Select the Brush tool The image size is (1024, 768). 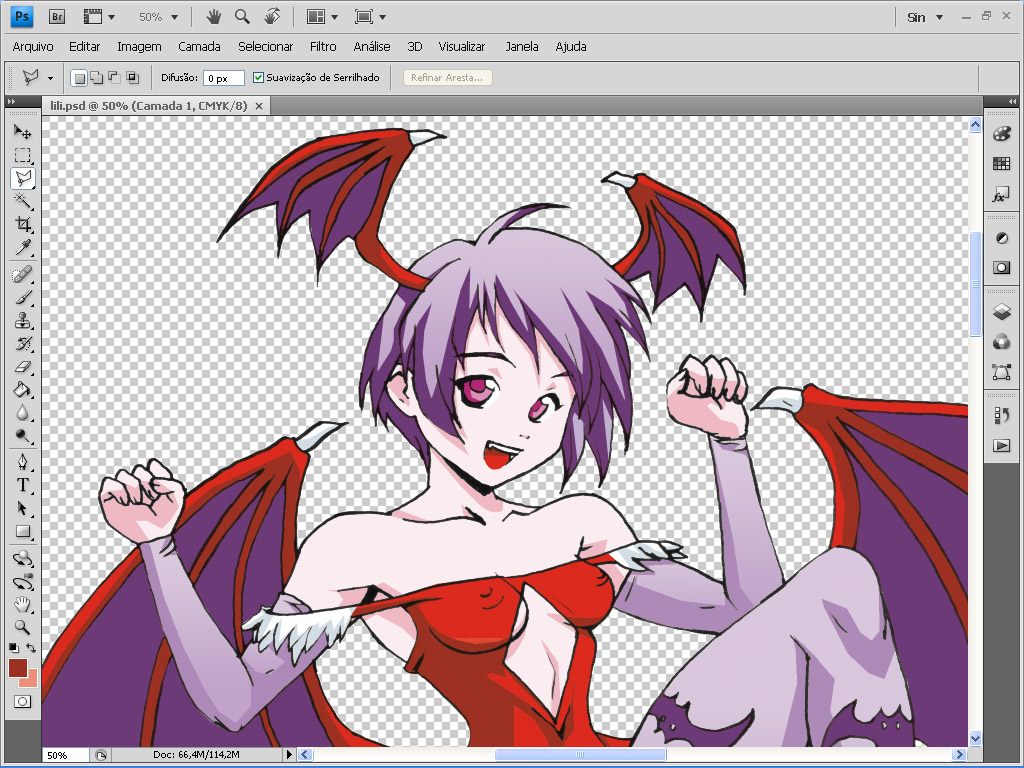(23, 297)
